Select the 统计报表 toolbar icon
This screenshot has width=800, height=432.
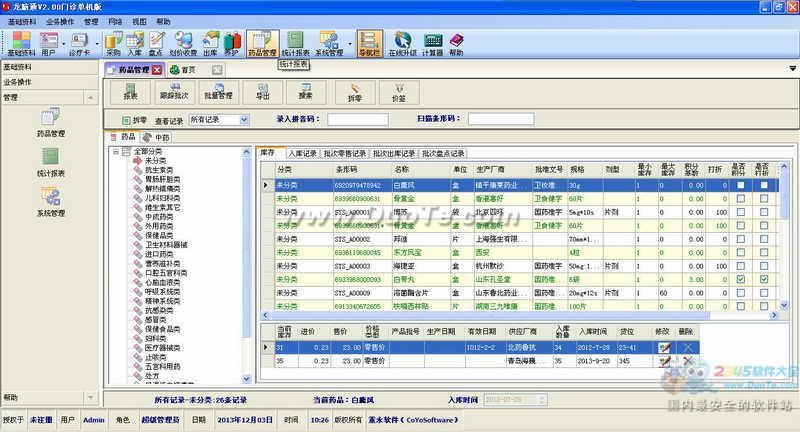click(x=295, y=43)
